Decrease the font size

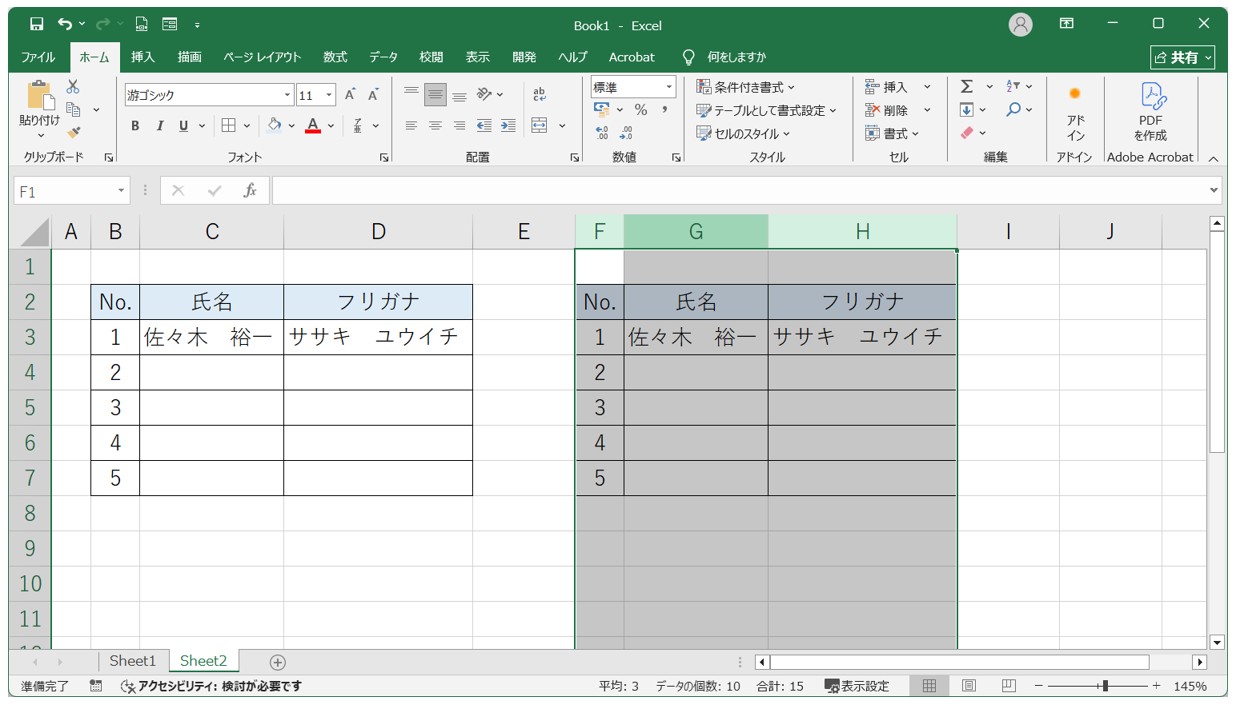(373, 95)
